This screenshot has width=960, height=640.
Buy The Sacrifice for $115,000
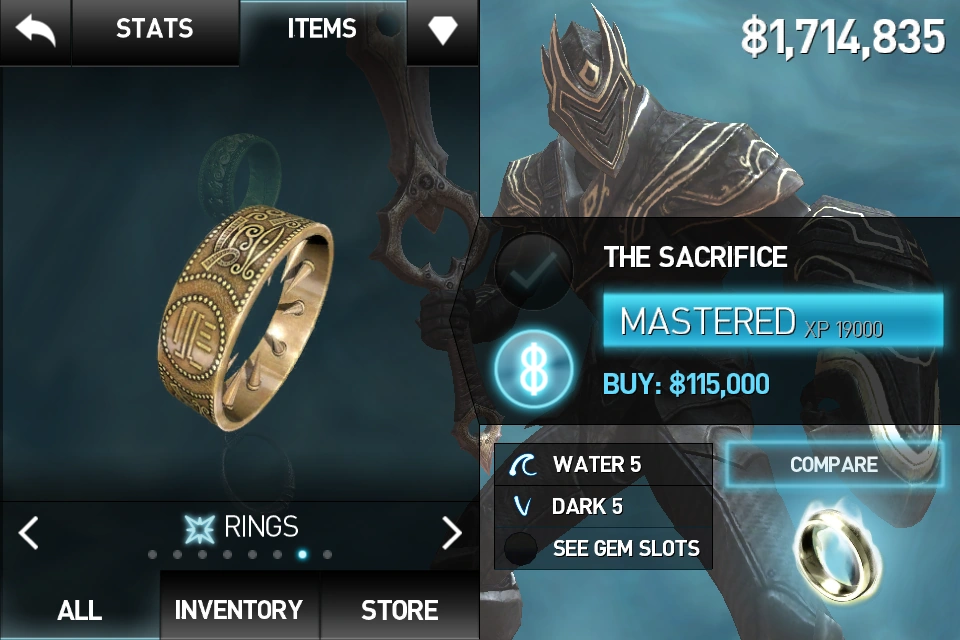tap(686, 384)
